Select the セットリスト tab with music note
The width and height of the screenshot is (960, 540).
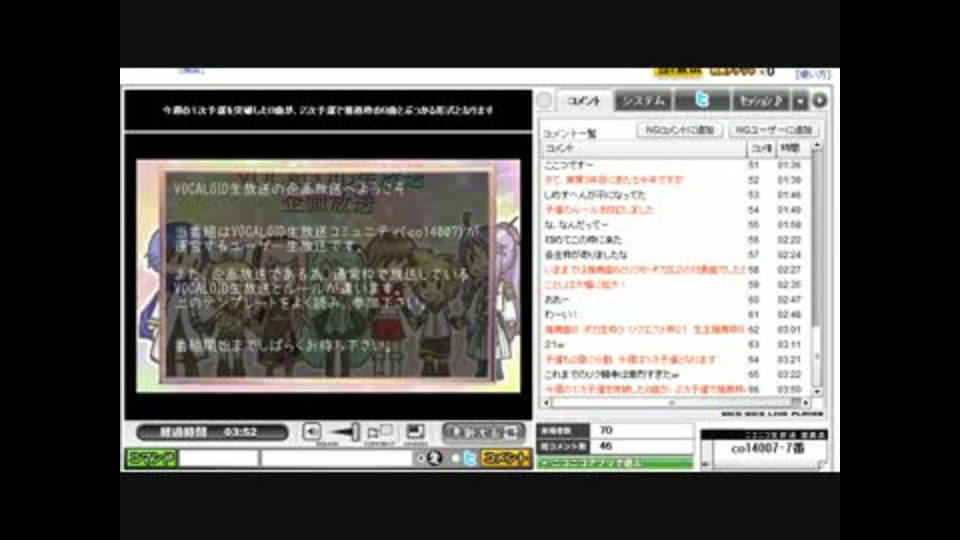tap(761, 101)
